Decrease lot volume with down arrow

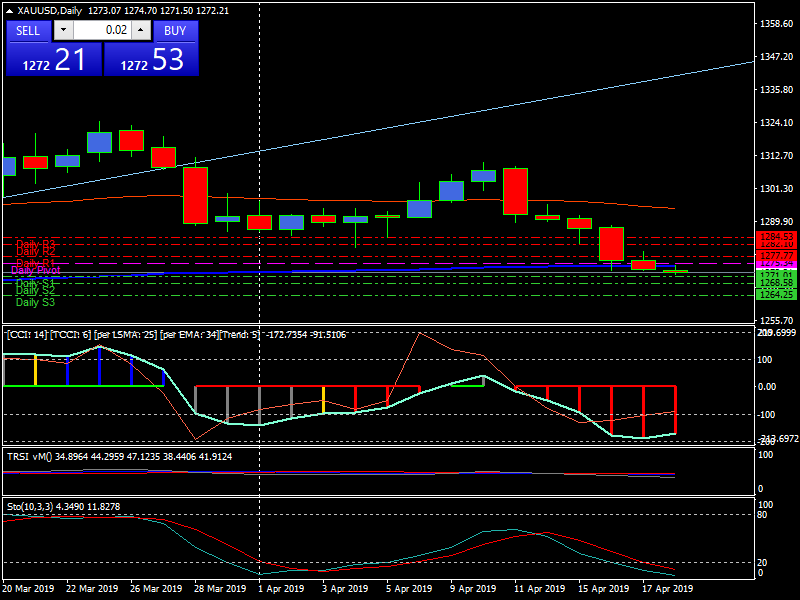[61, 31]
